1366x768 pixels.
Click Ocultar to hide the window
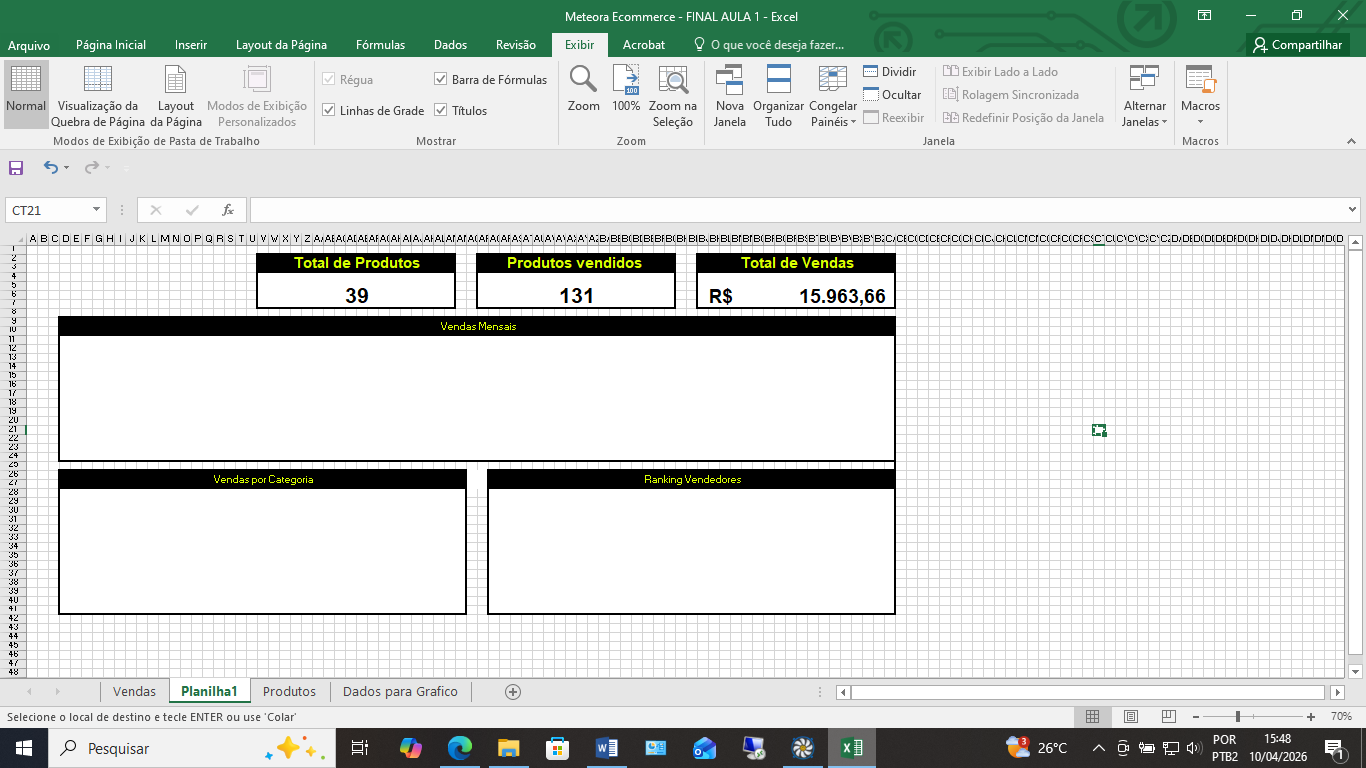point(892,95)
